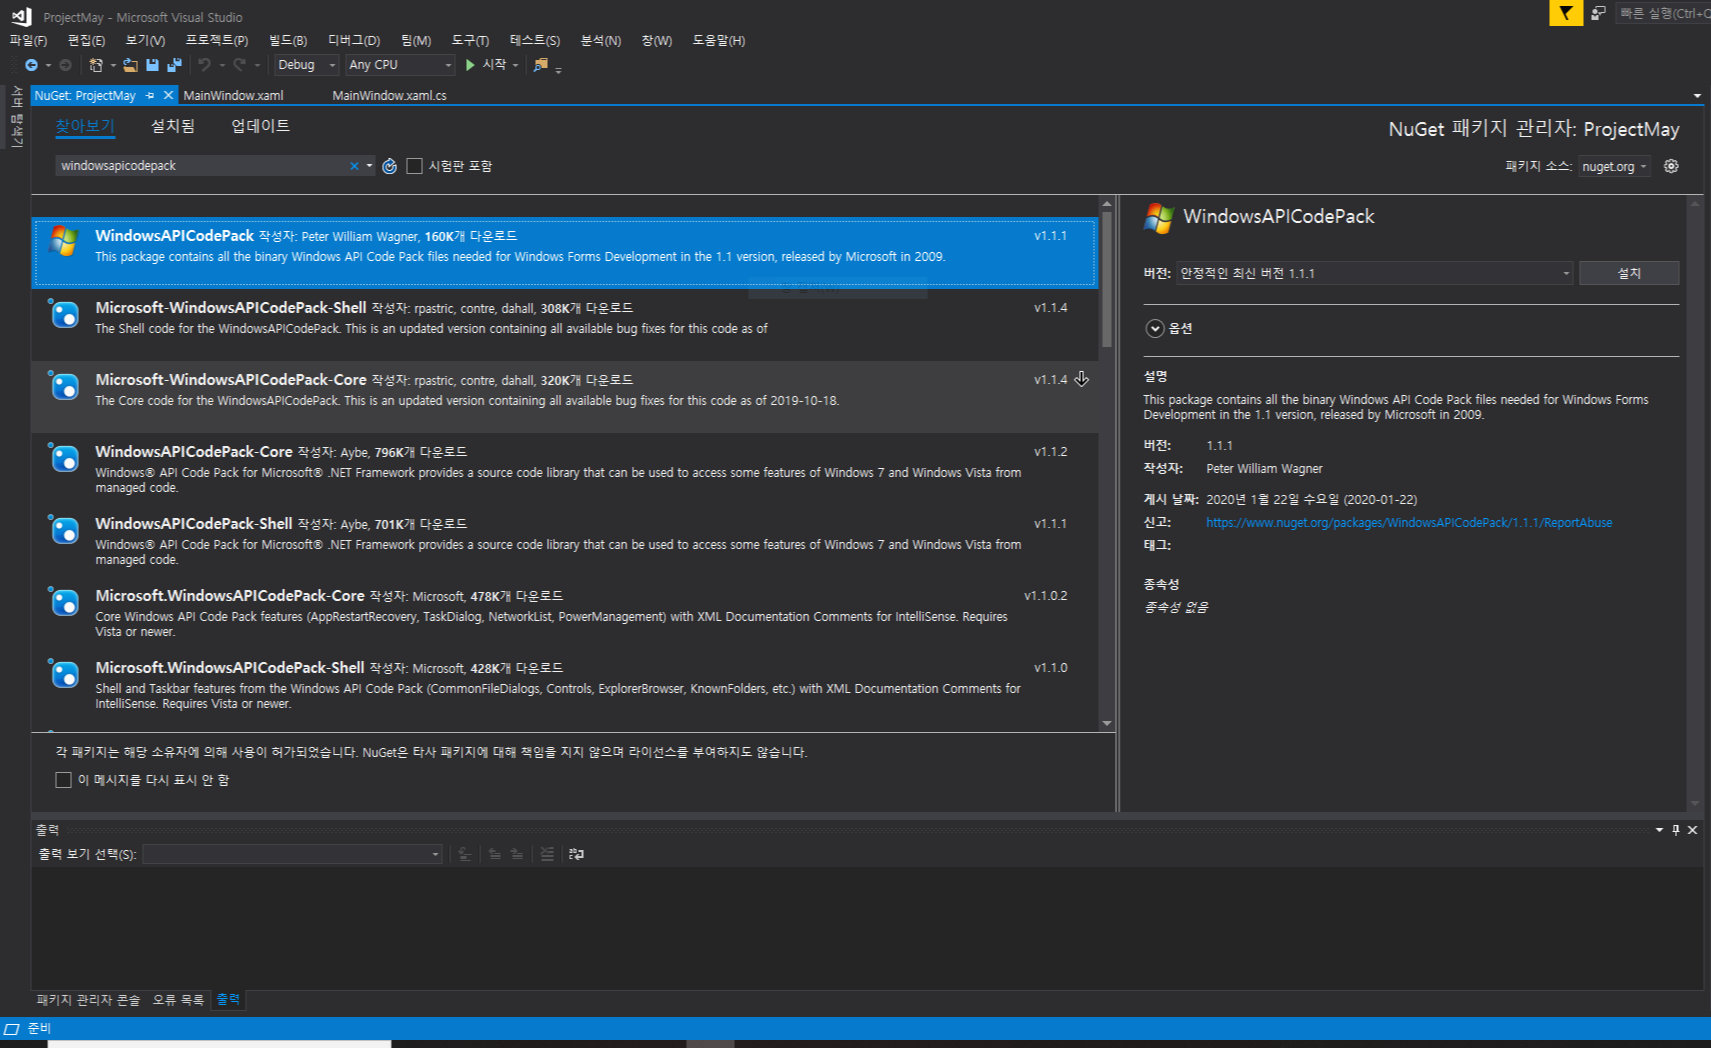Click the Navigate Backward arrow icon
The height and width of the screenshot is (1048, 1711).
32,65
